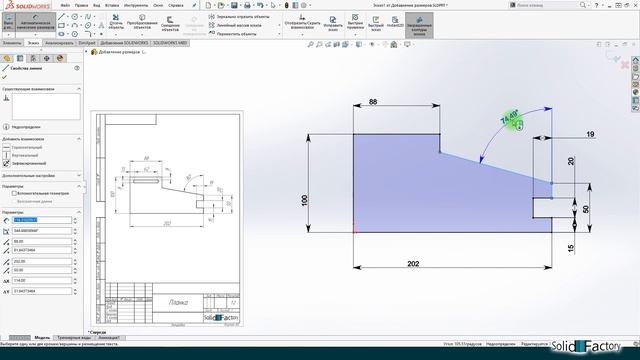Open the DisplayManager tab icon
This screenshot has width=640, height=360.
tap(60, 58)
